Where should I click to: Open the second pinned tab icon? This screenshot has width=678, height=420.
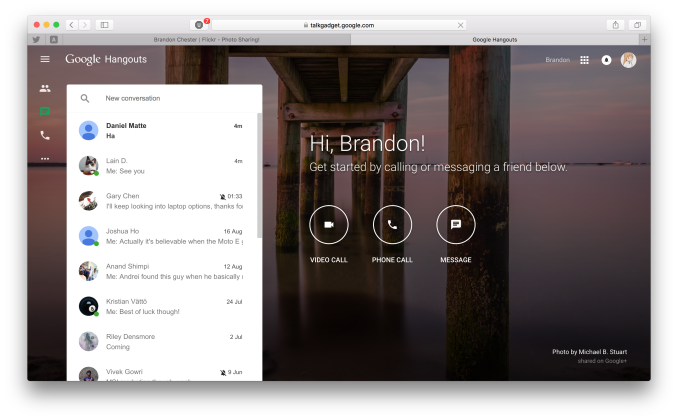point(54,39)
